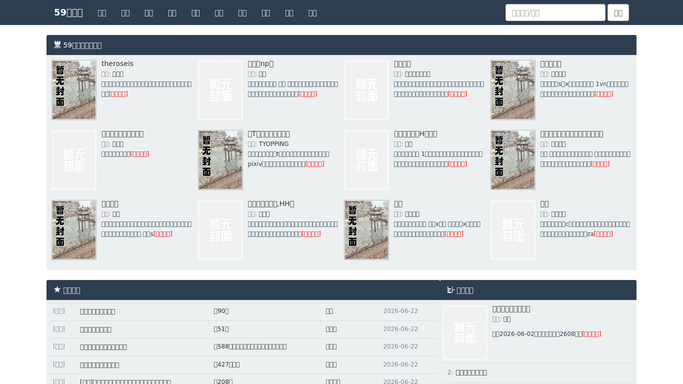Click the red link after the description containing 1vn

click(x=603, y=94)
